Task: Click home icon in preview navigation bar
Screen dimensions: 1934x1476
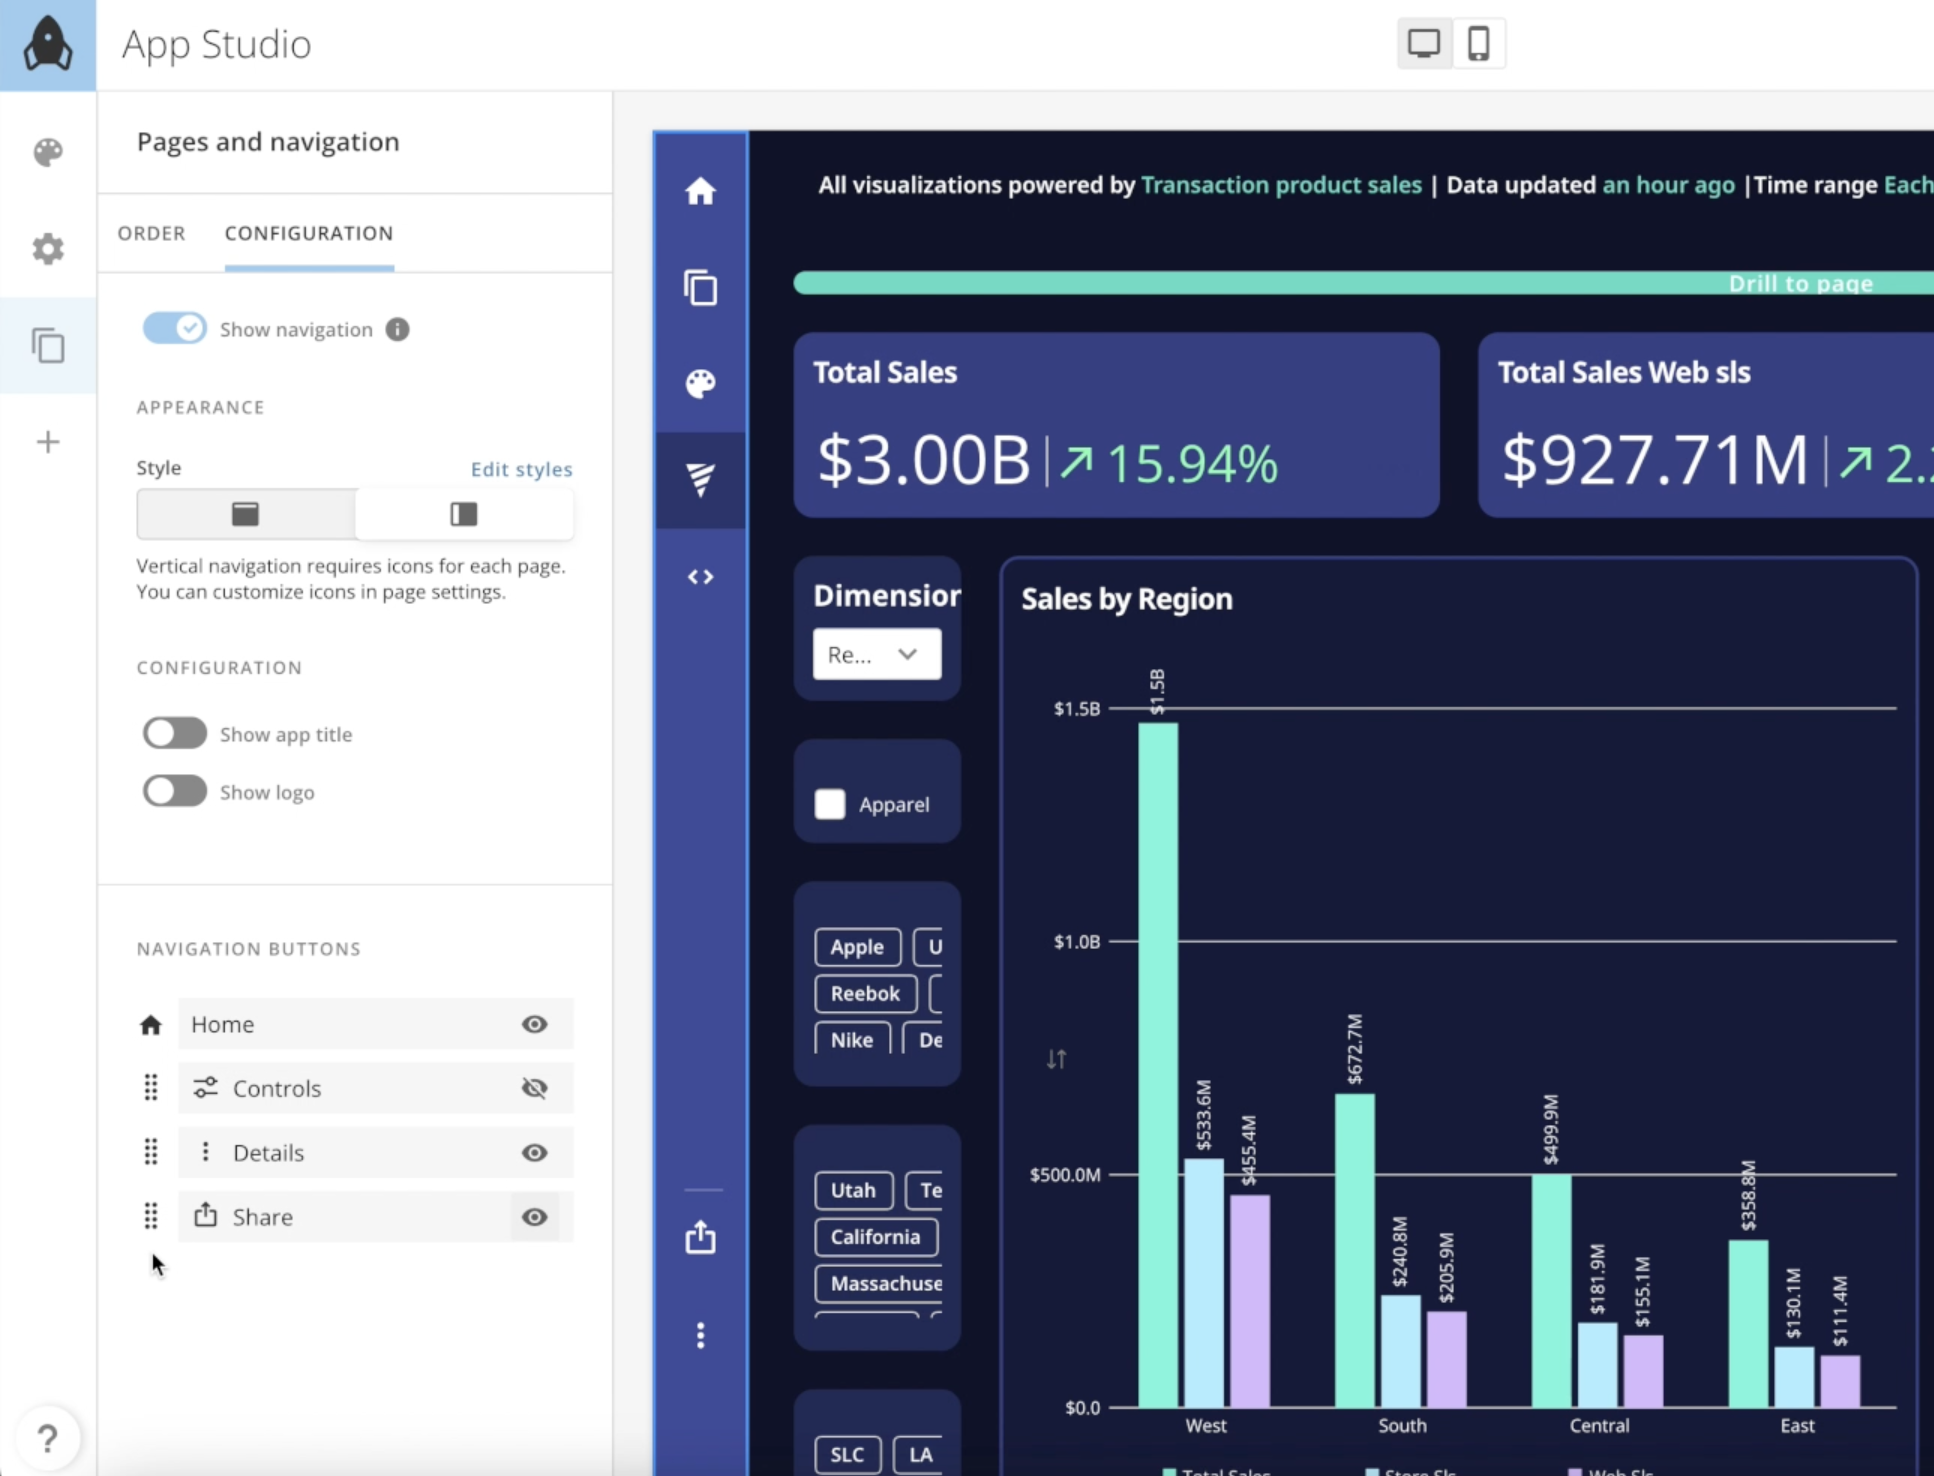Action: [x=700, y=191]
